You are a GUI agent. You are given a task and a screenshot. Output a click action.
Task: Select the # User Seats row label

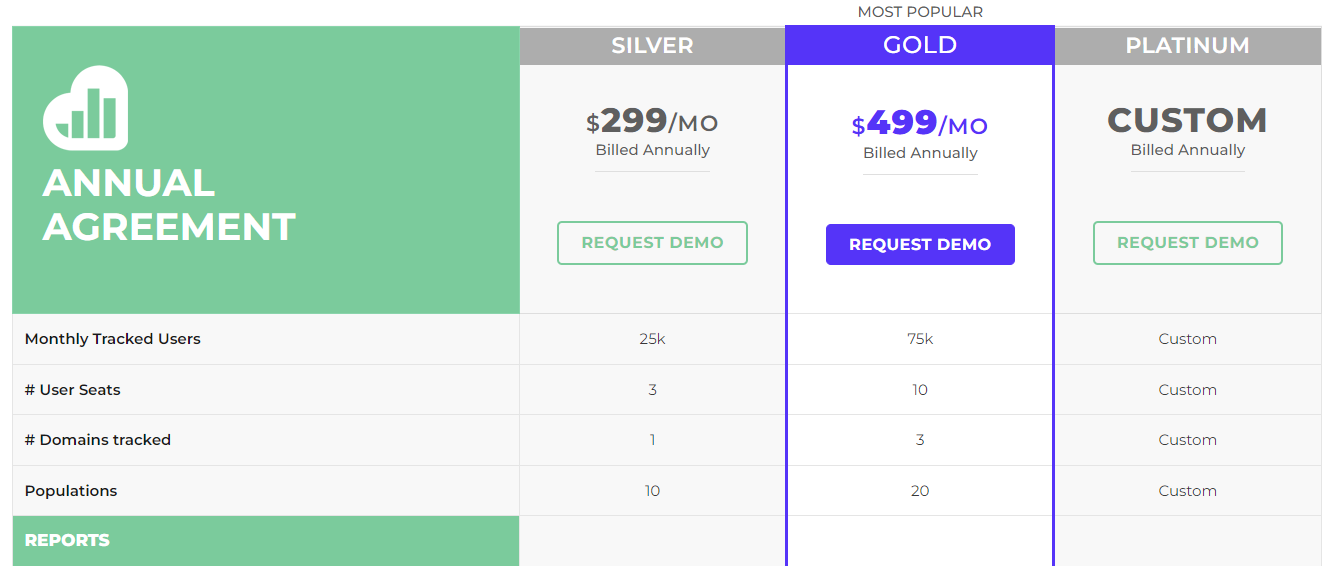click(73, 390)
